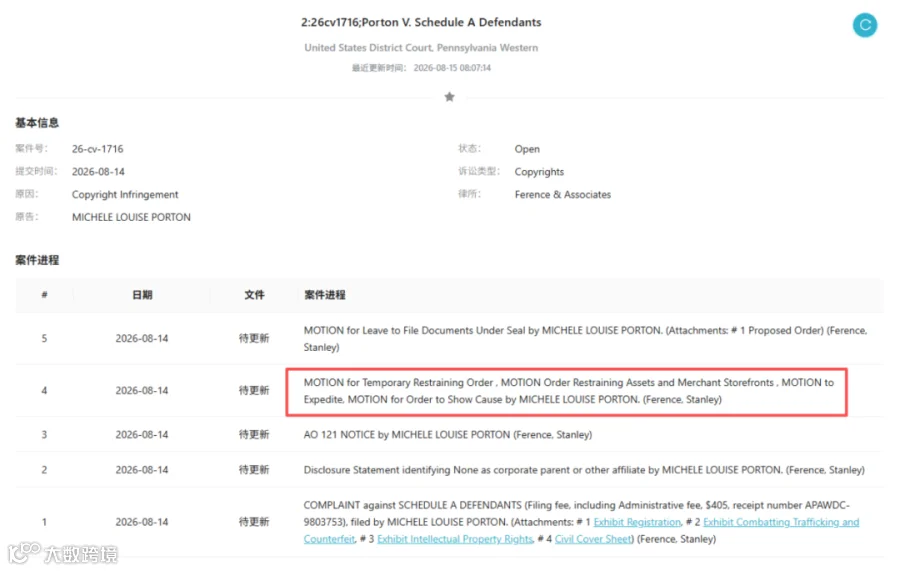Click the 文件 column header
The width and height of the screenshot is (900, 571).
click(x=254, y=295)
